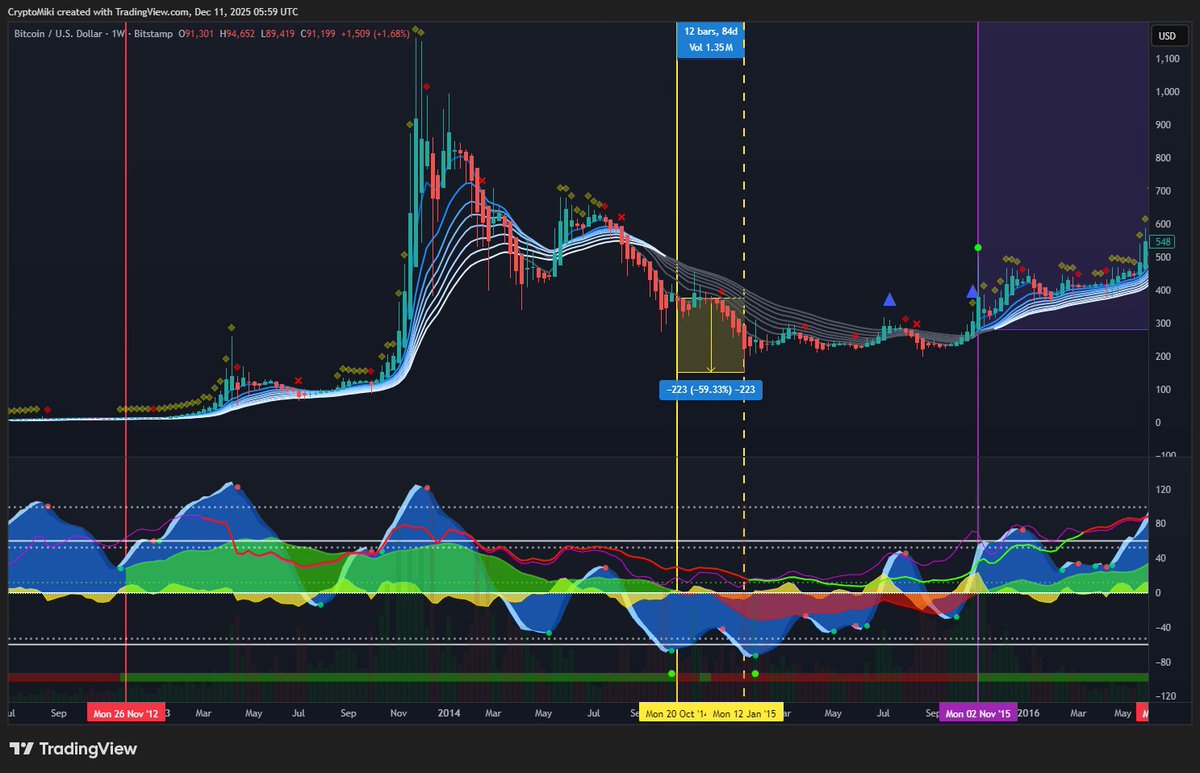
Task: Click the red X marker near July 2013 candles
Action: [299, 380]
